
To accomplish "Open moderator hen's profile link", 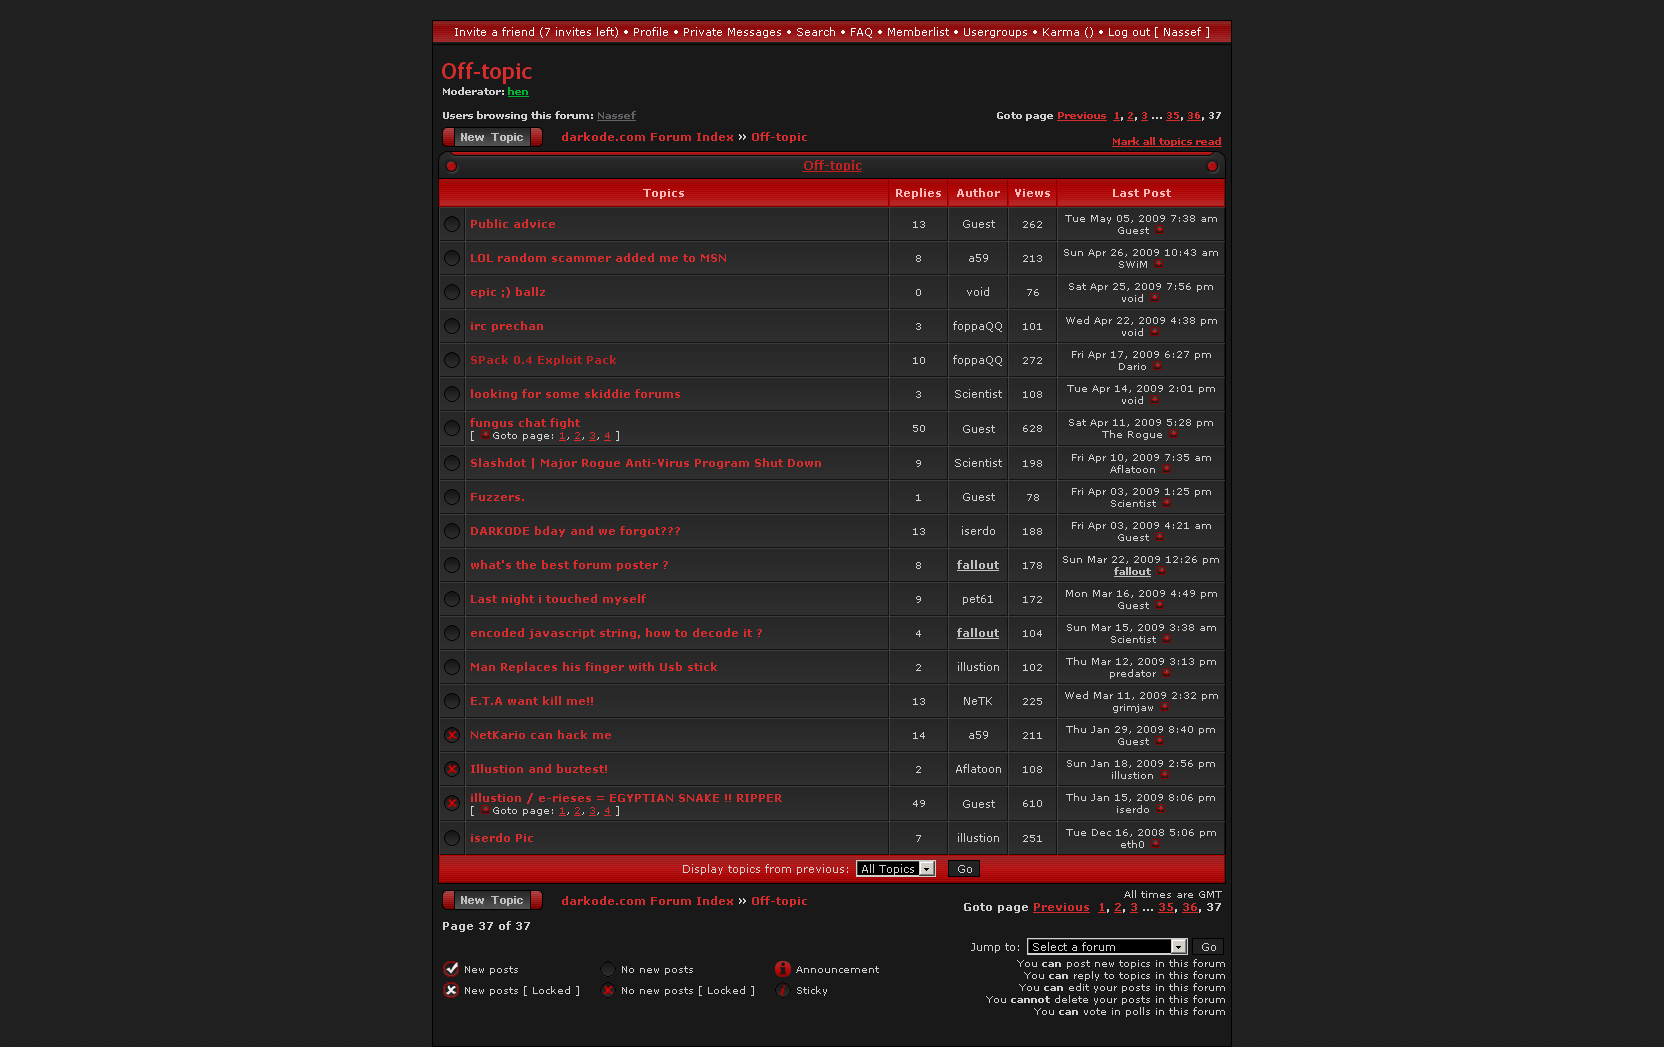I will 517,92.
